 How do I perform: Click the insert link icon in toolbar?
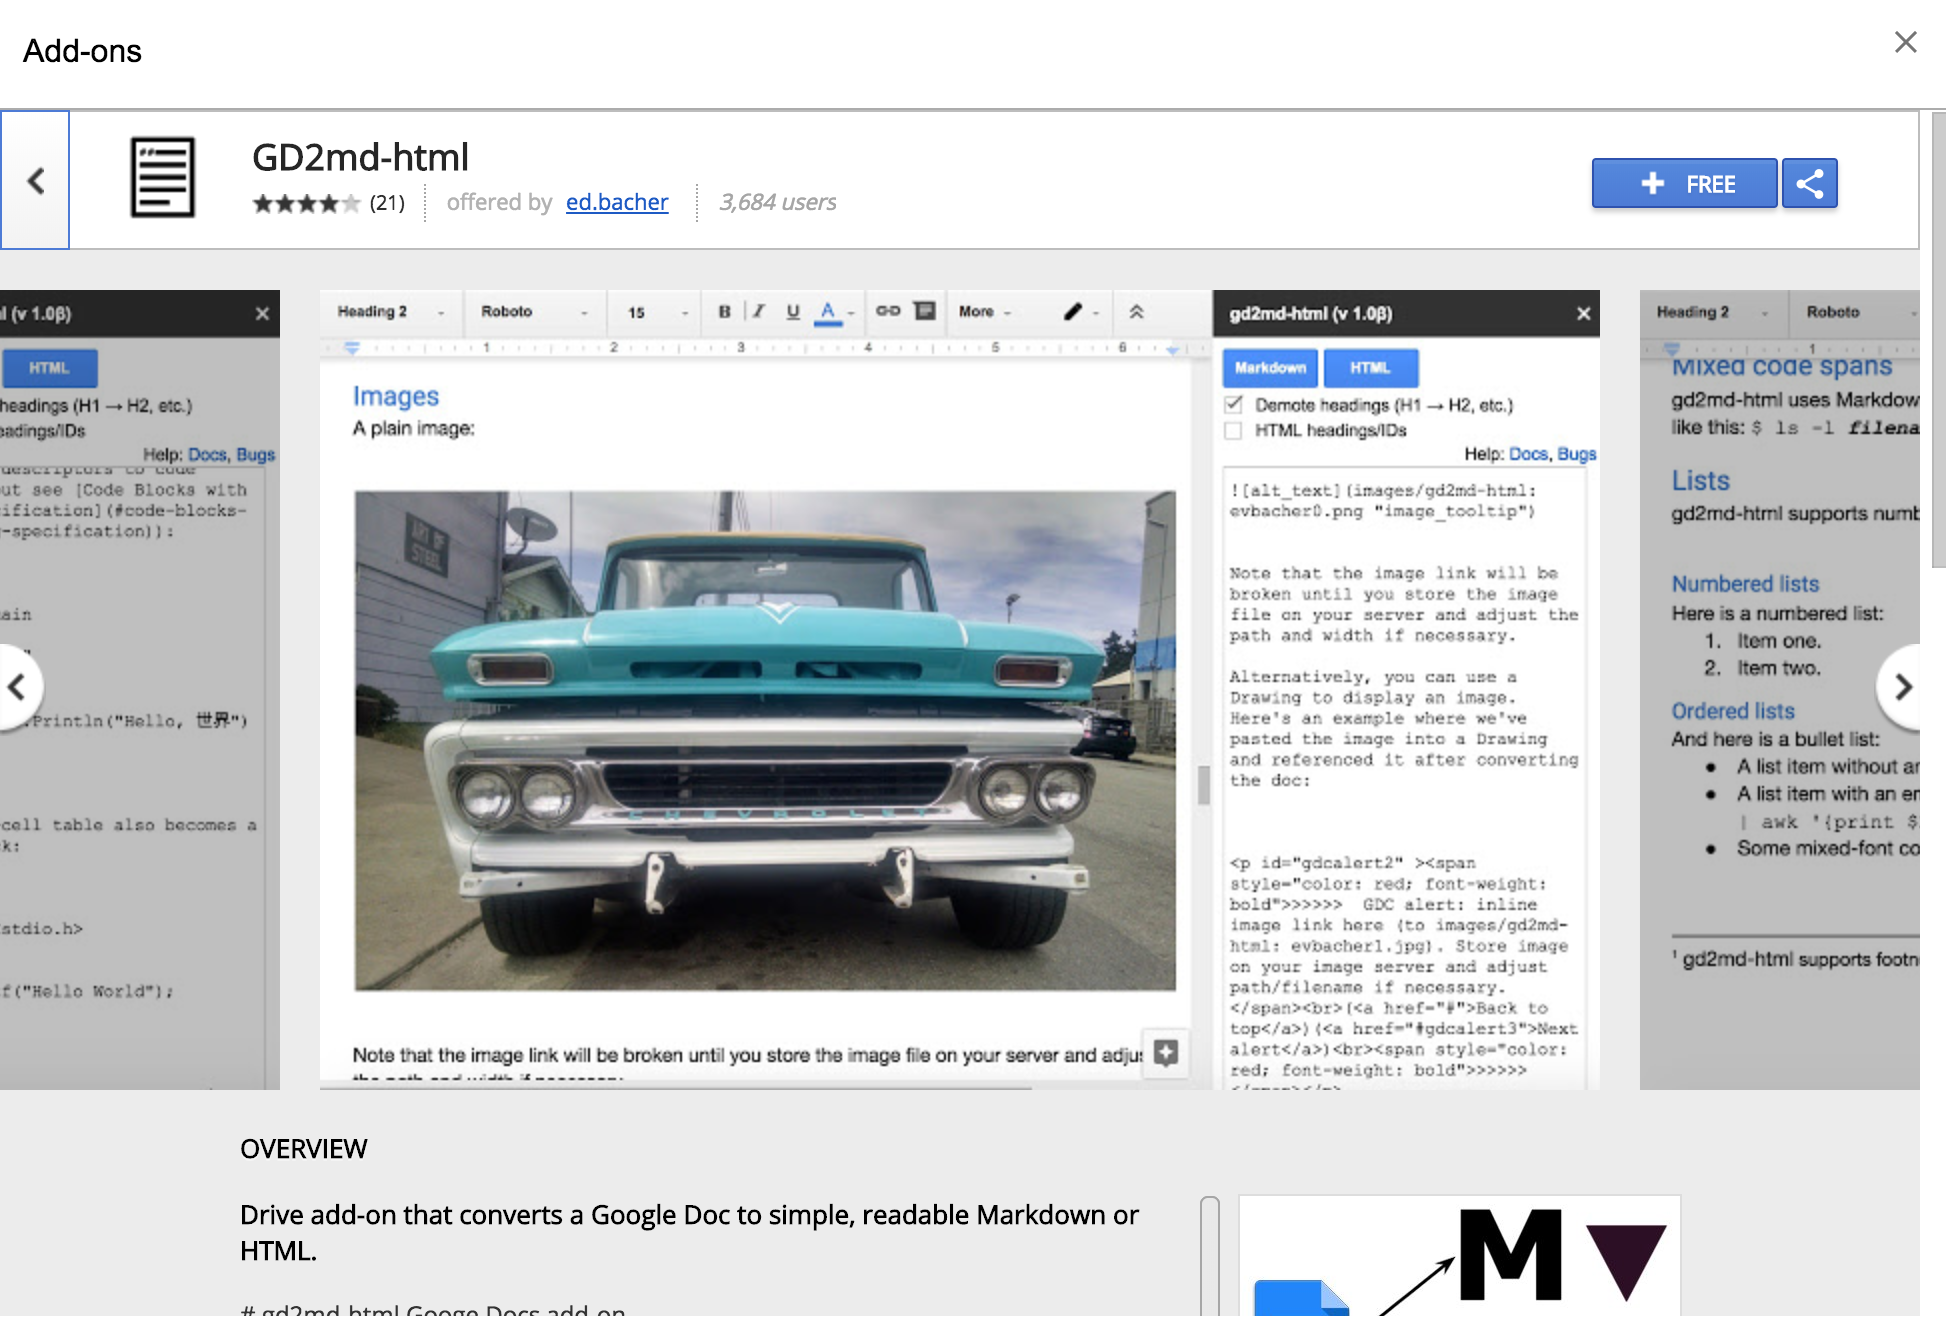(888, 311)
